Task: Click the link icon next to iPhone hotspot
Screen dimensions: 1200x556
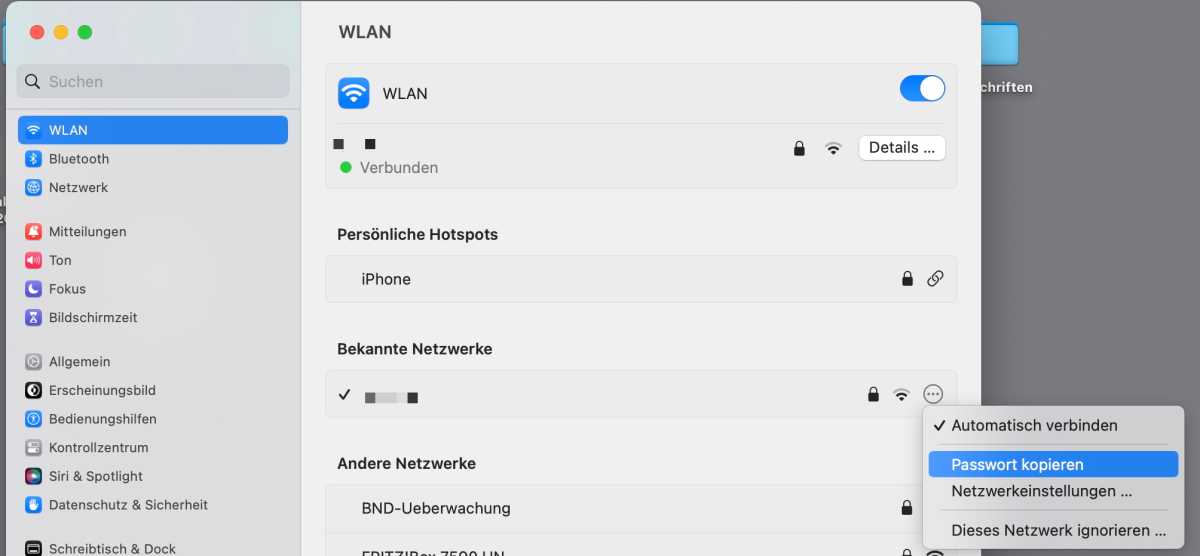Action: click(935, 279)
